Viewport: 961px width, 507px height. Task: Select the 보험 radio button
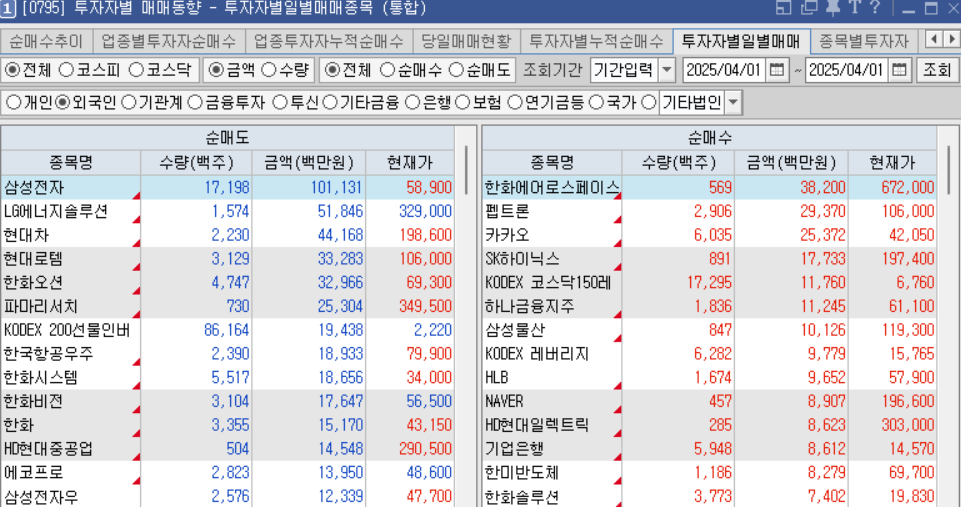[x=463, y=102]
